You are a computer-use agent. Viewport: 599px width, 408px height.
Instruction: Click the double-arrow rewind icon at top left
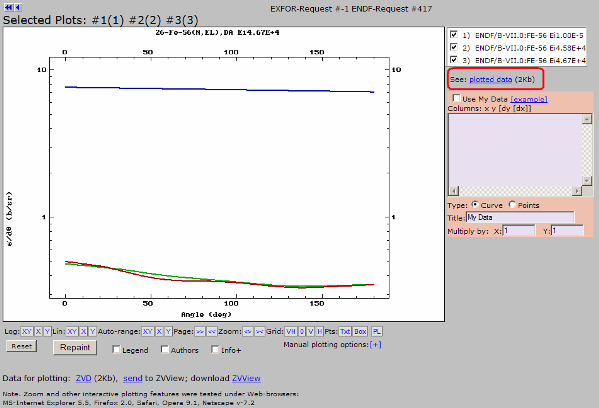8,7
